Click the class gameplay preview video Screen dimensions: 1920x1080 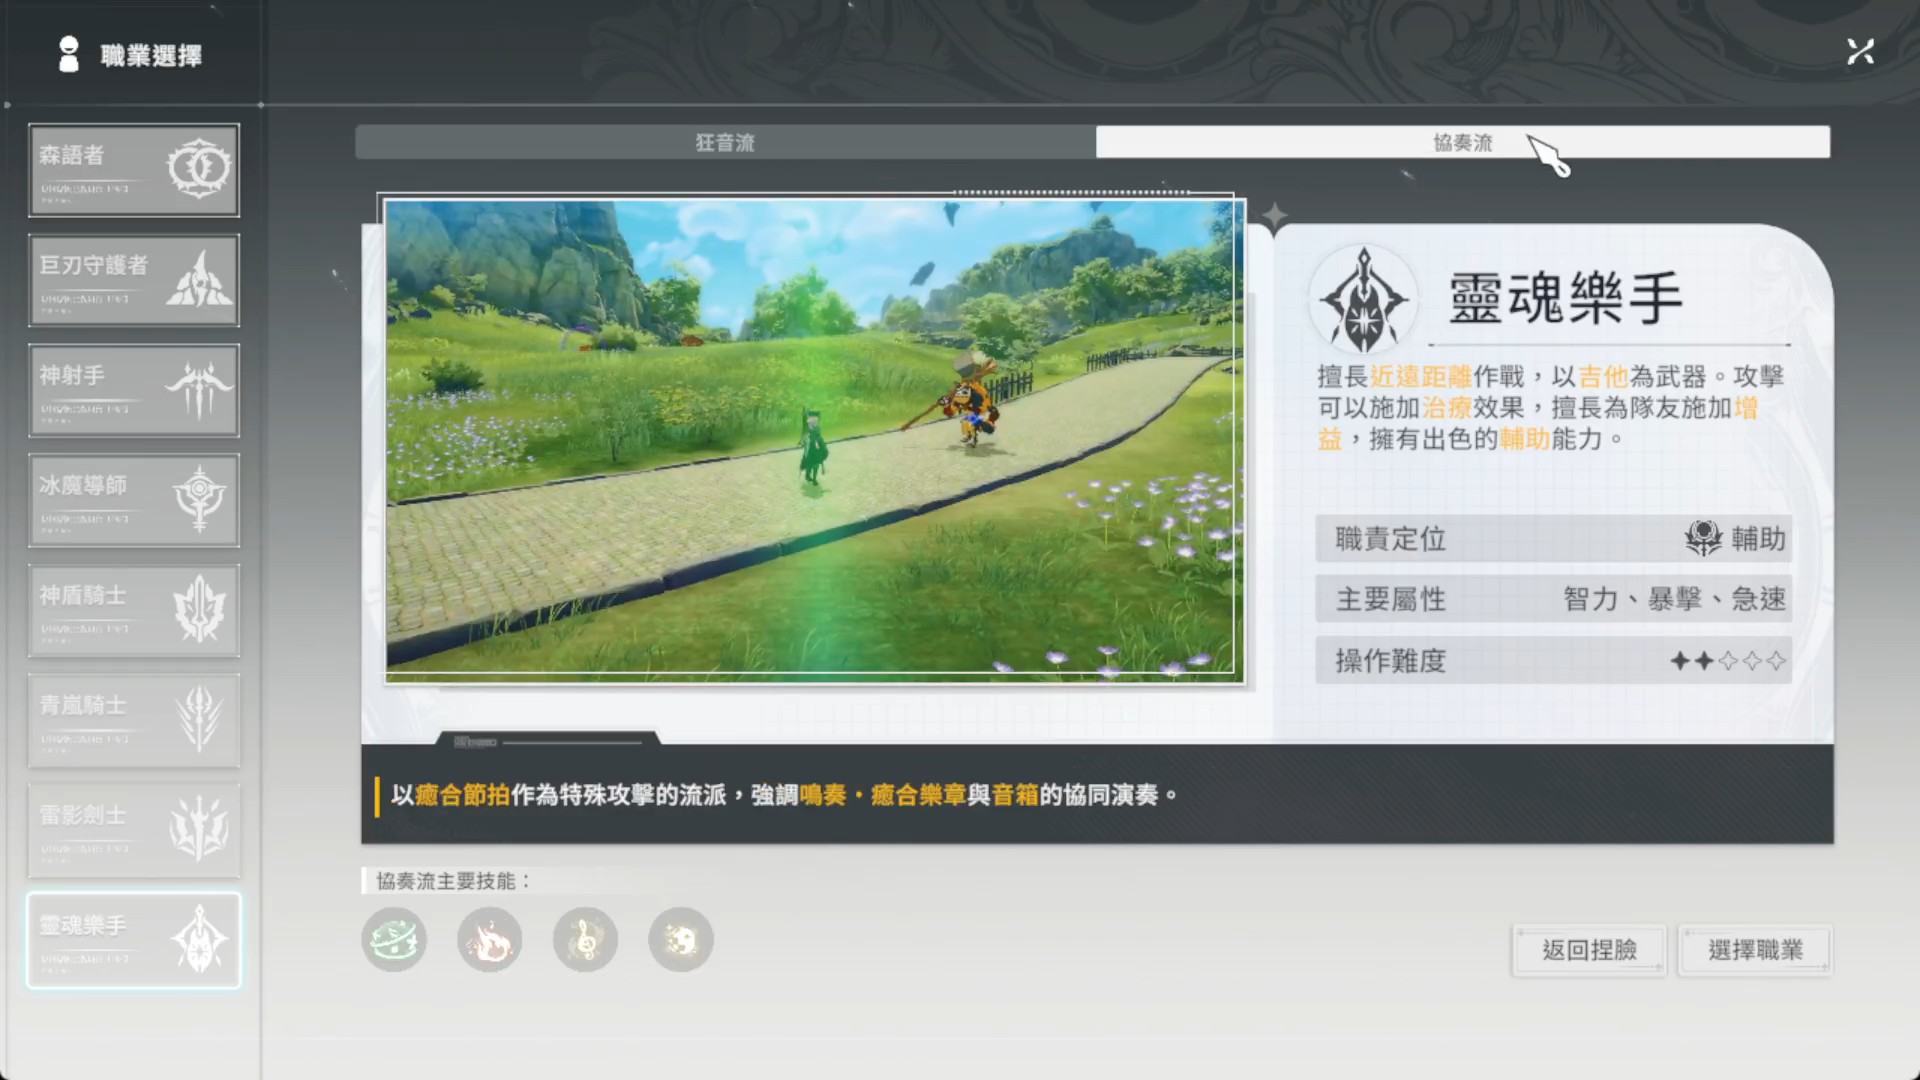point(814,440)
